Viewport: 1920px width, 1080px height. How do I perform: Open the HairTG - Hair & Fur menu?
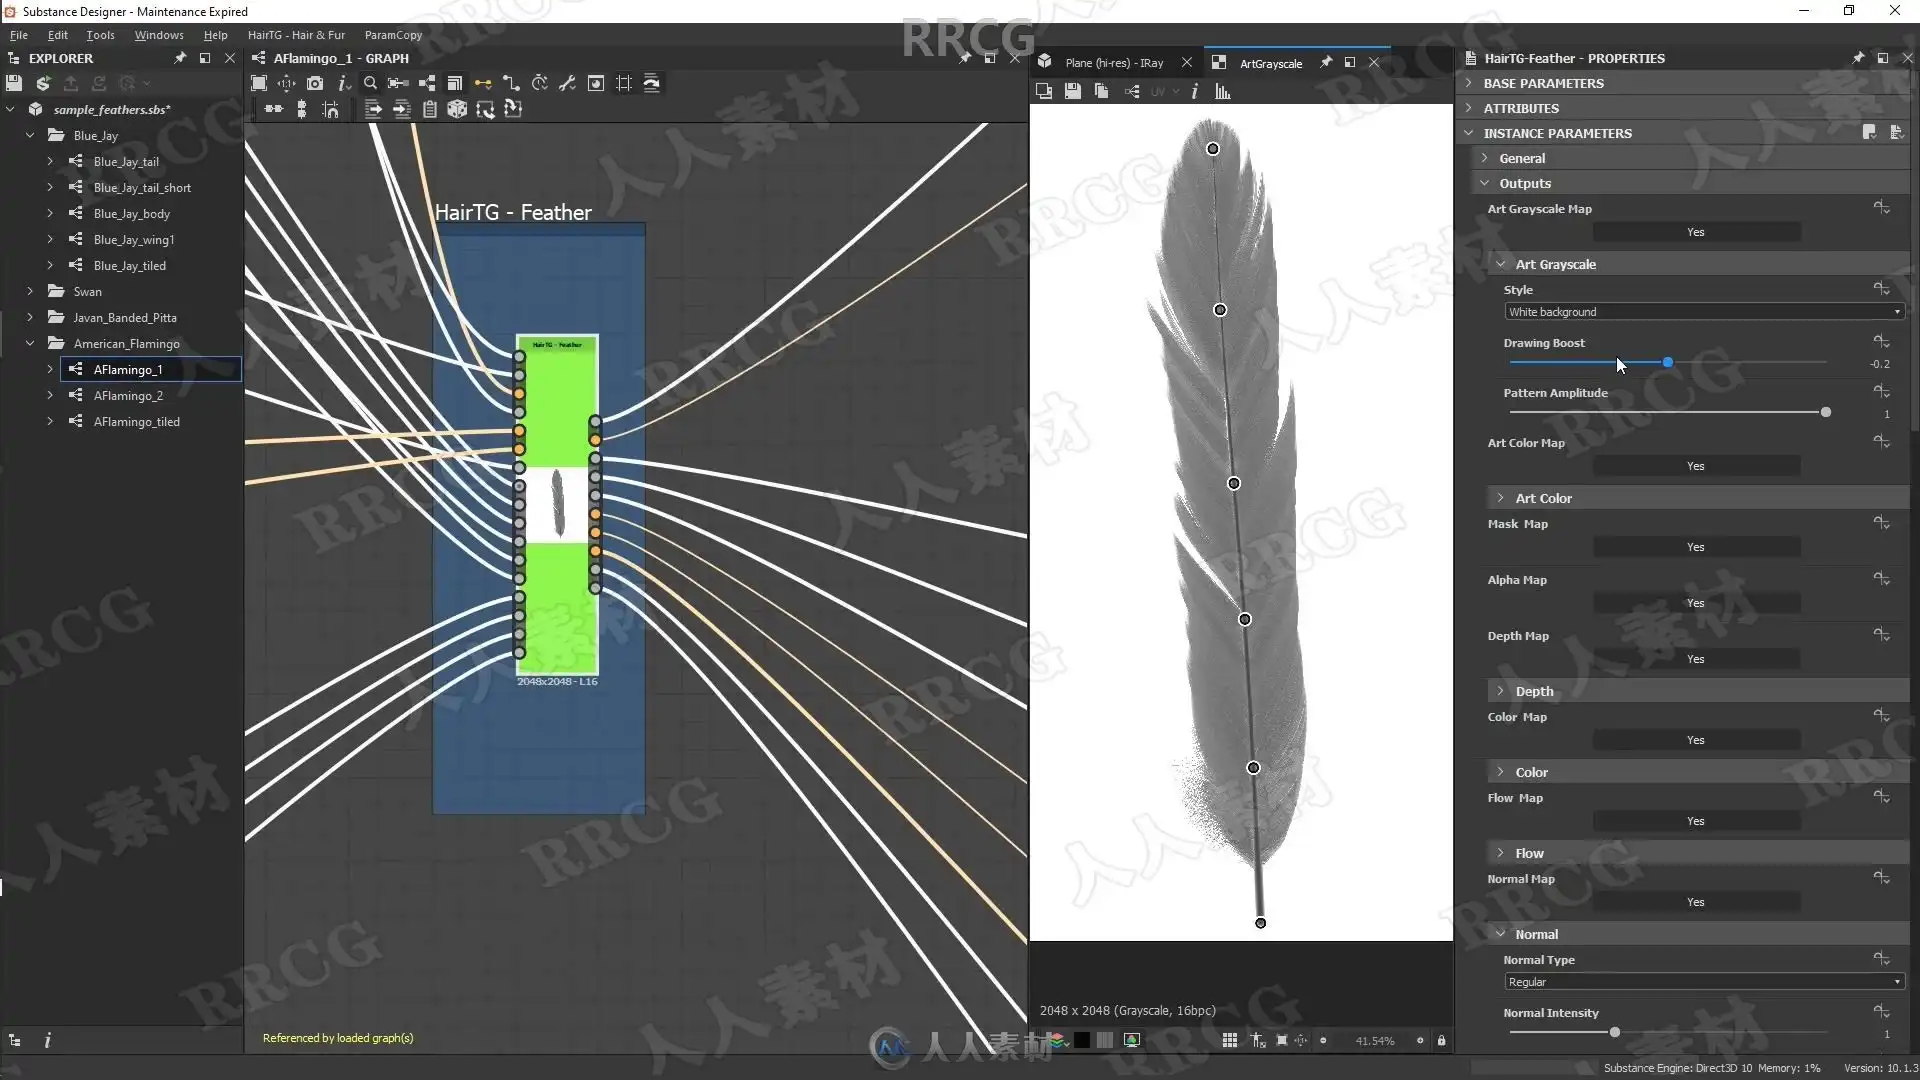click(296, 35)
